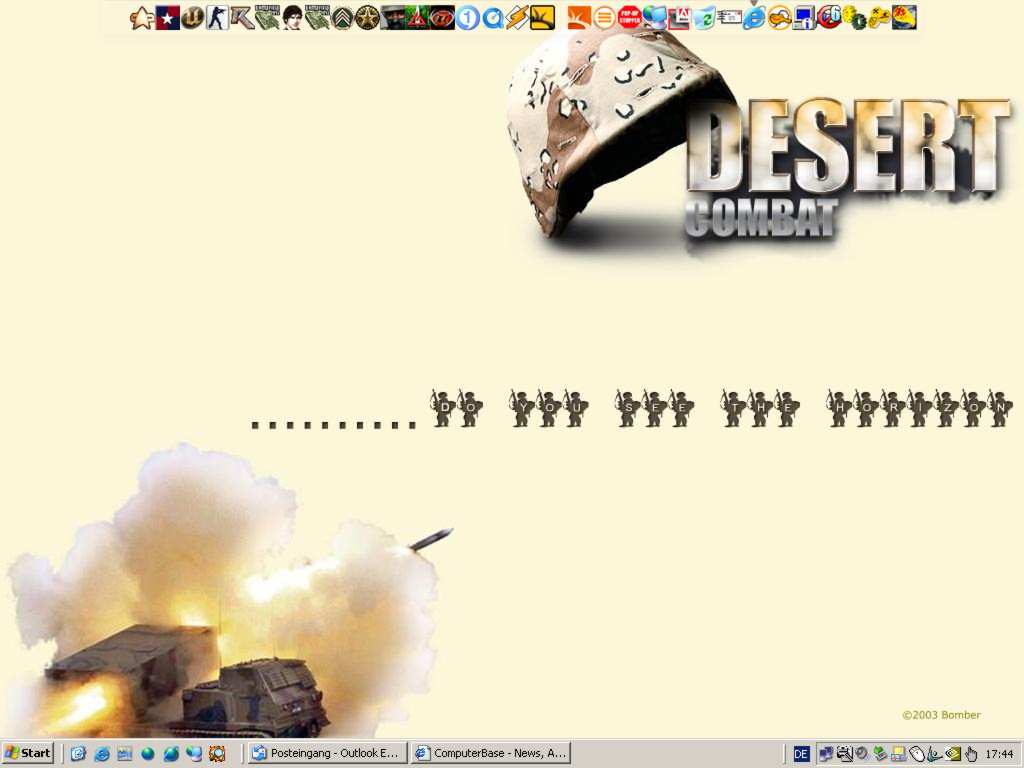This screenshot has height=768, width=1024.
Task: Click the orange sunburst square icon
Action: pos(579,18)
